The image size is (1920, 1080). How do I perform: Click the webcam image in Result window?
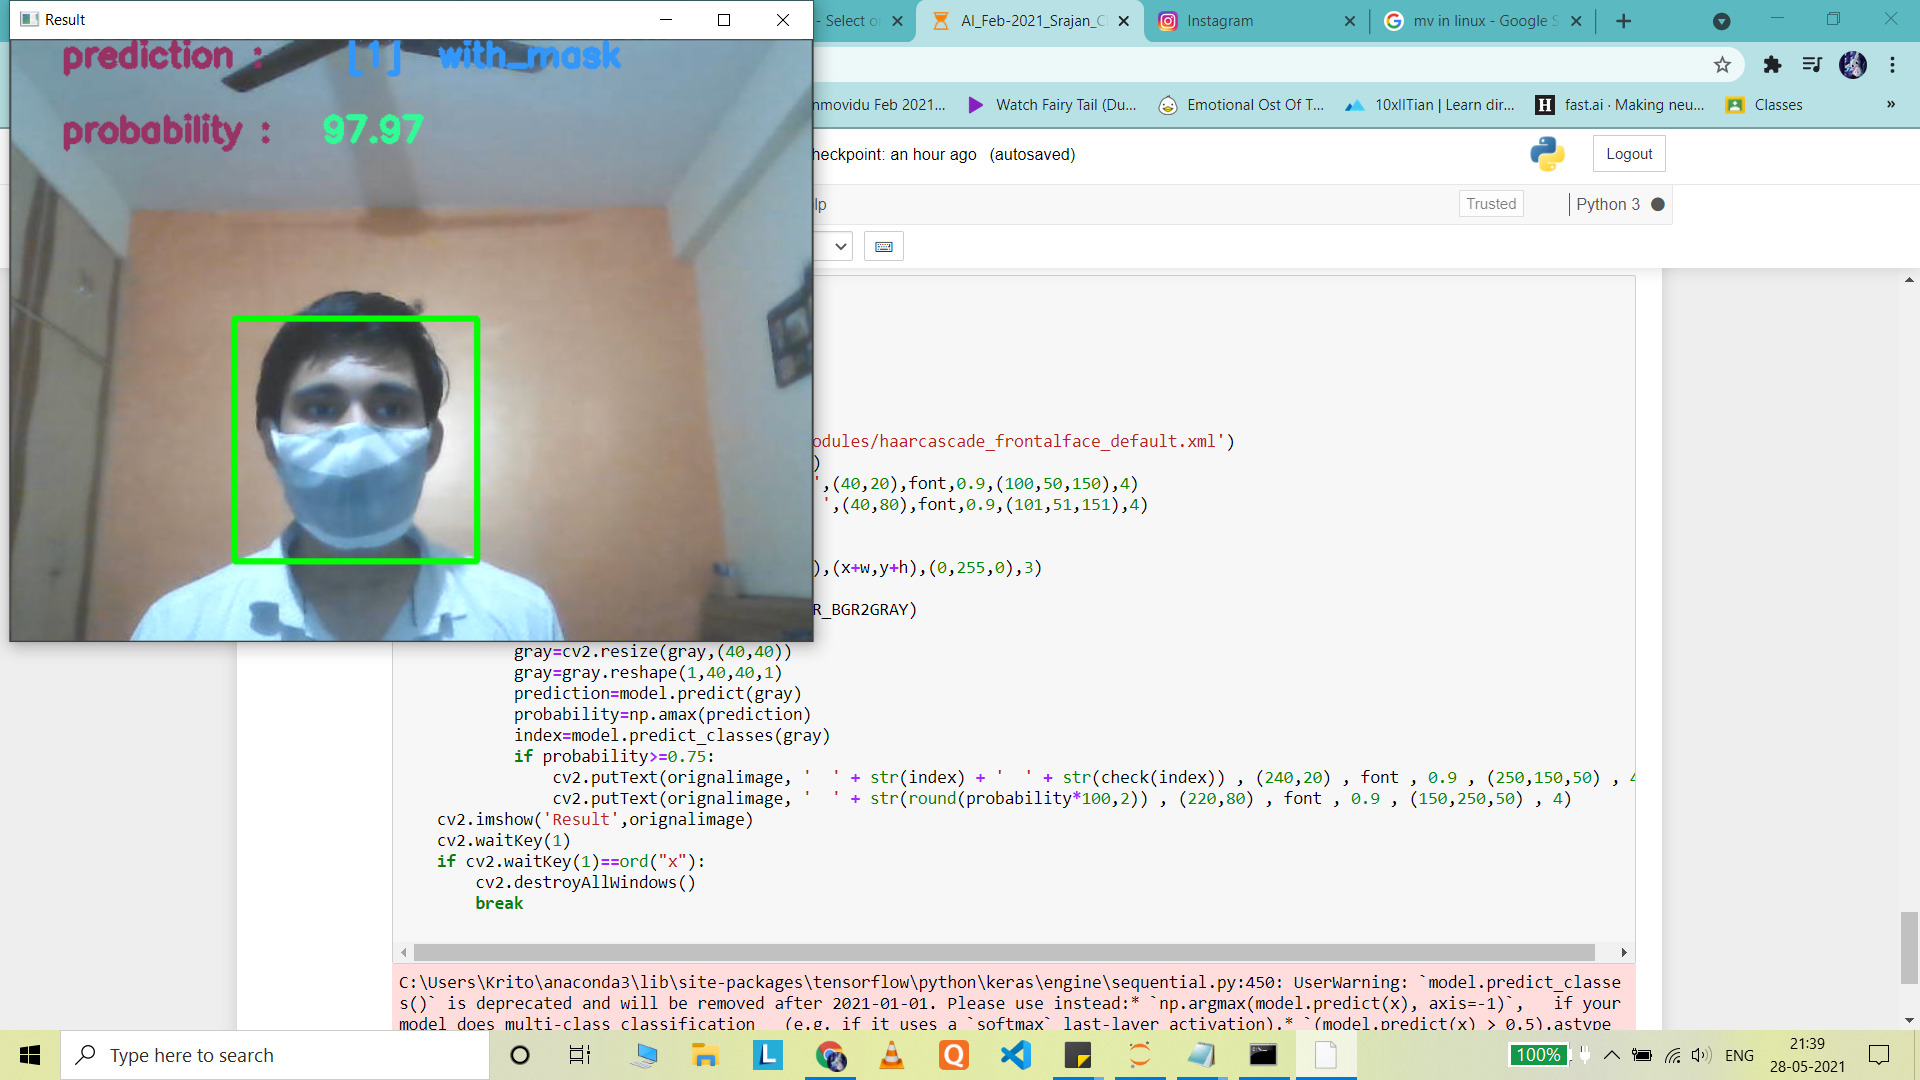[411, 340]
